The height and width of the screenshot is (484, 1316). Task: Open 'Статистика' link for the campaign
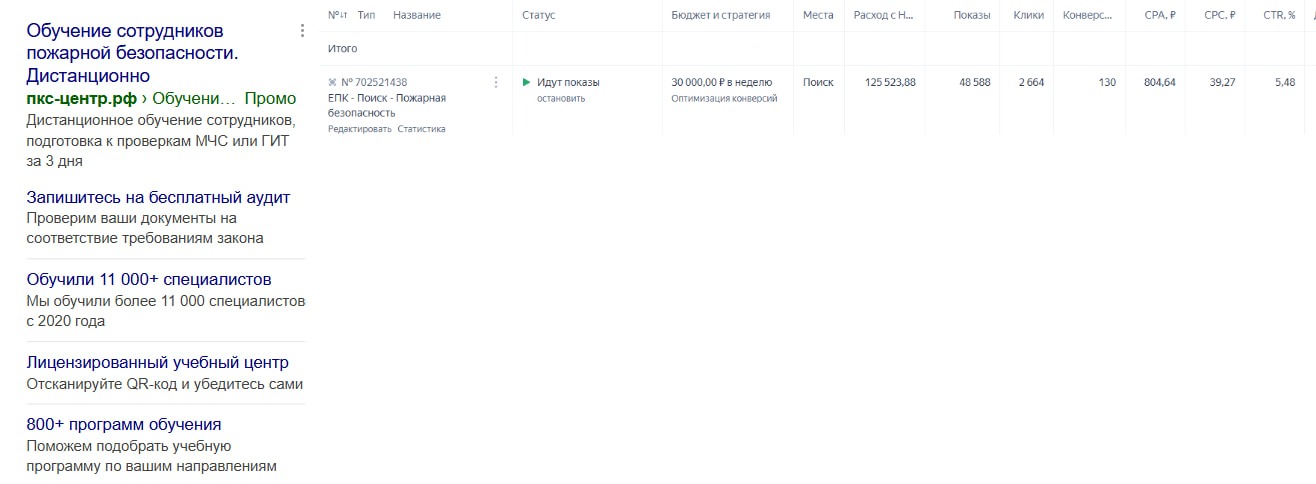(x=421, y=129)
